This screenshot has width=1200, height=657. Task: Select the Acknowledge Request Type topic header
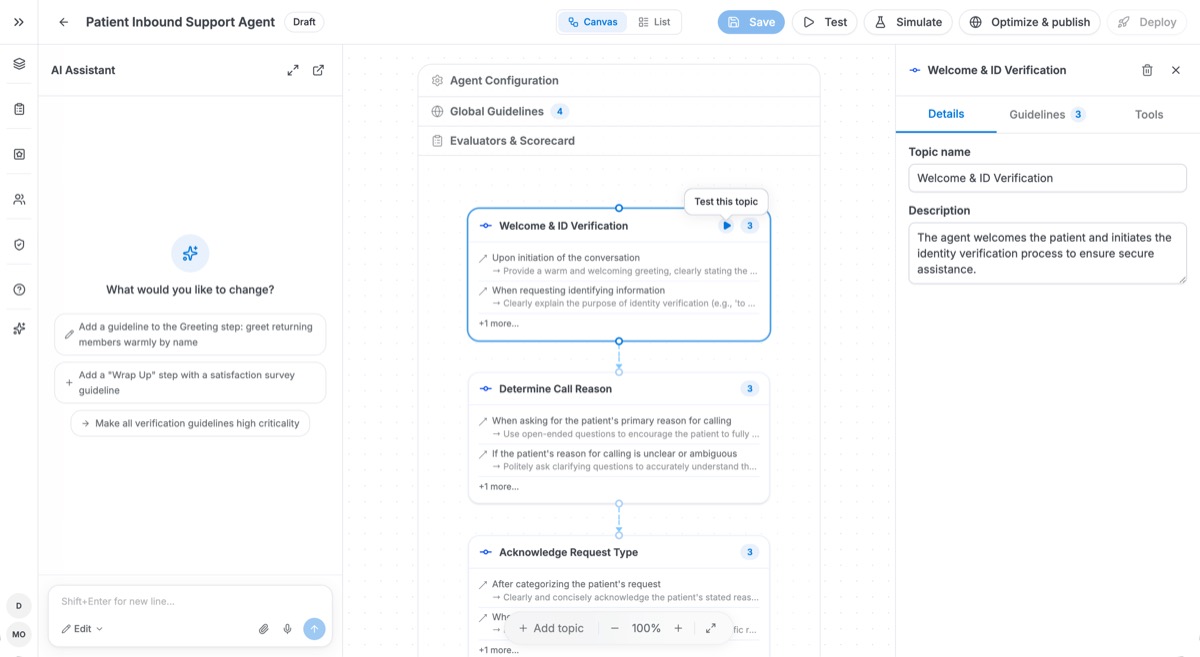tap(619, 552)
